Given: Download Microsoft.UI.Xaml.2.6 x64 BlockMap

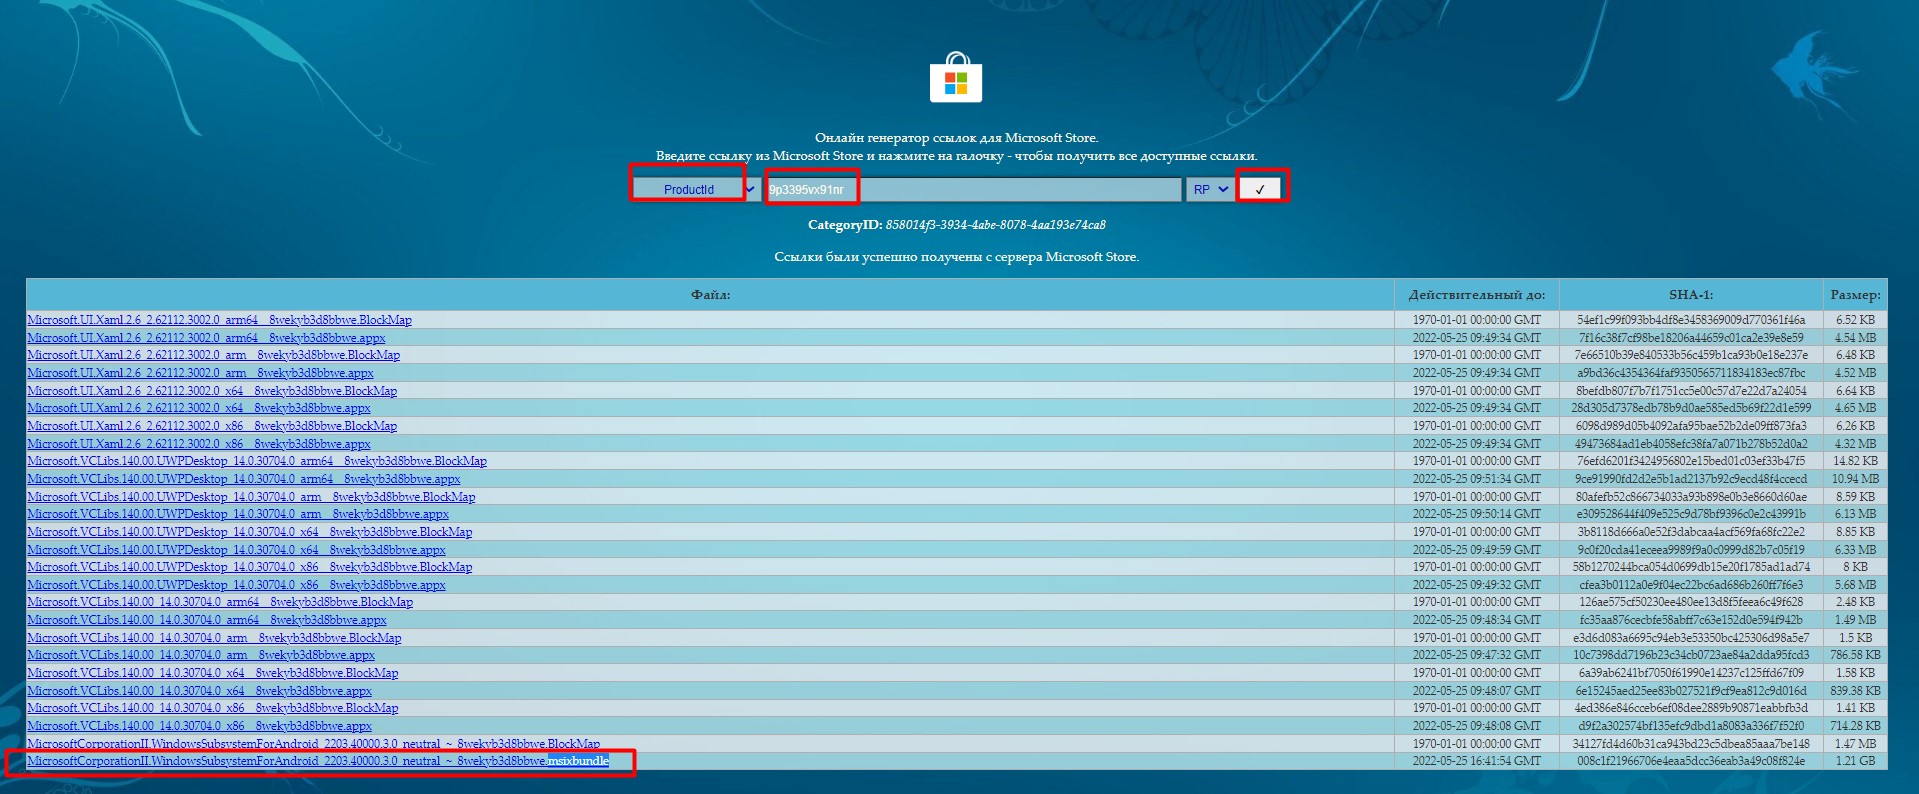Looking at the screenshot, I should pyautogui.click(x=212, y=391).
